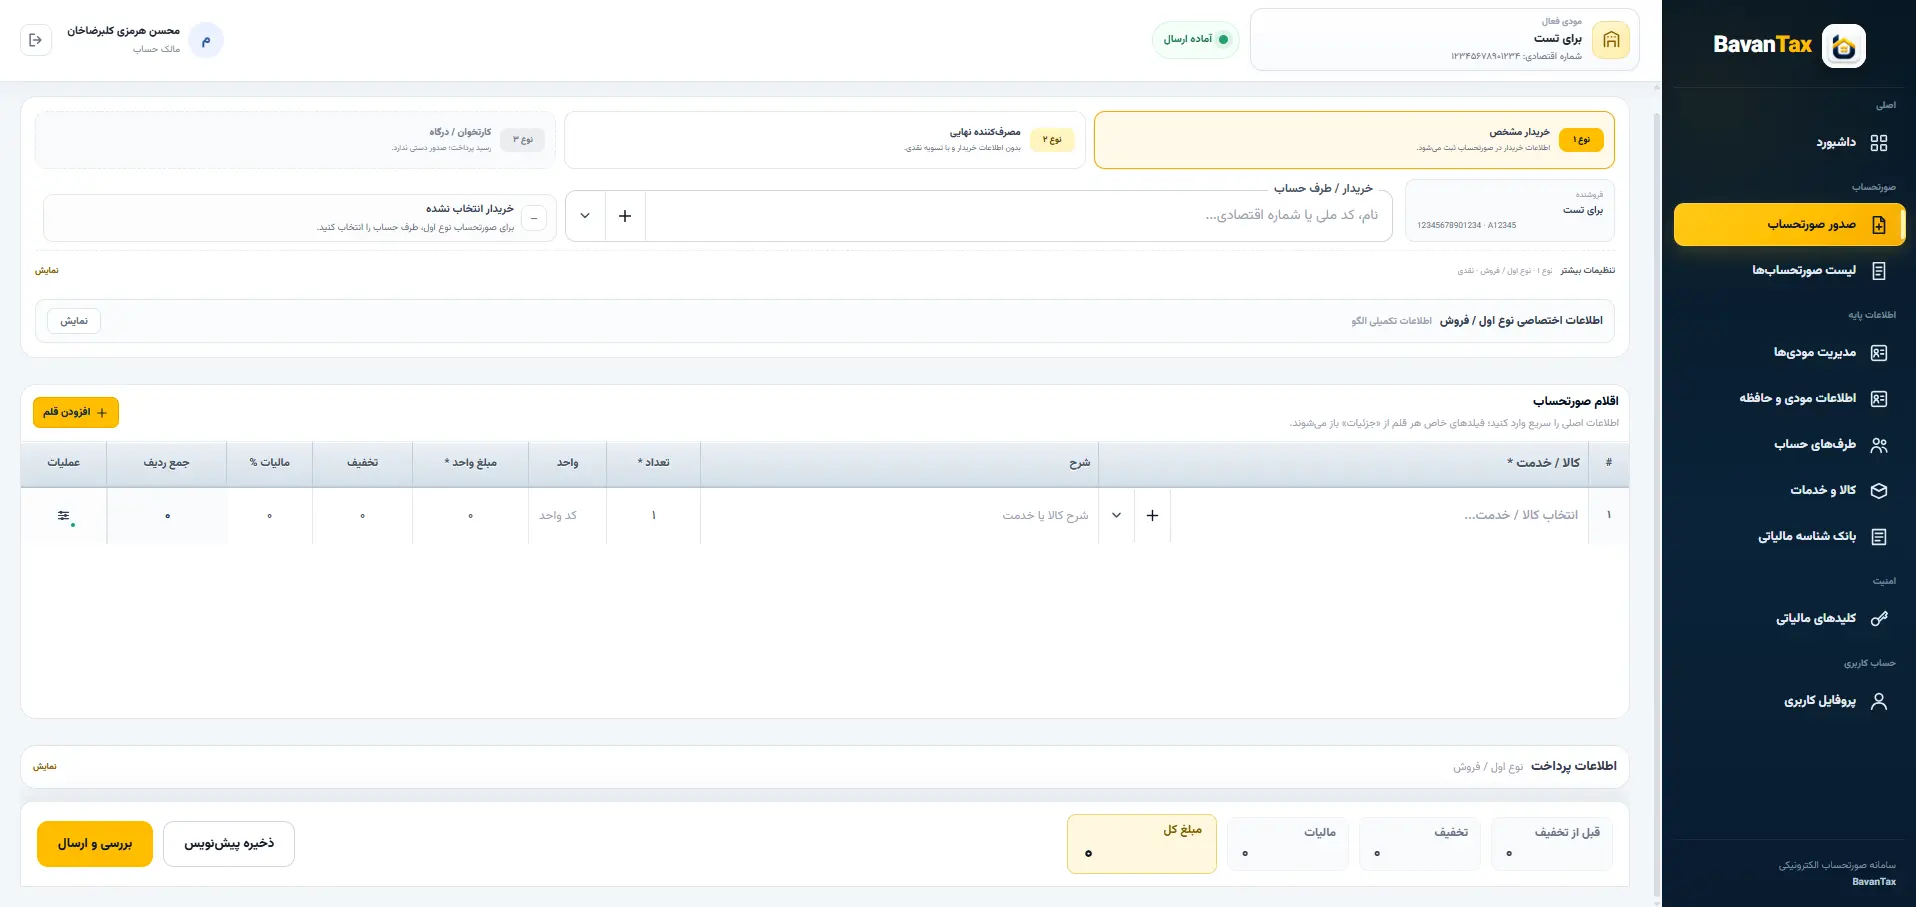This screenshot has height=907, width=1916.
Task: Expand the goods/service dropdown chevron in row 1
Action: point(1116,515)
